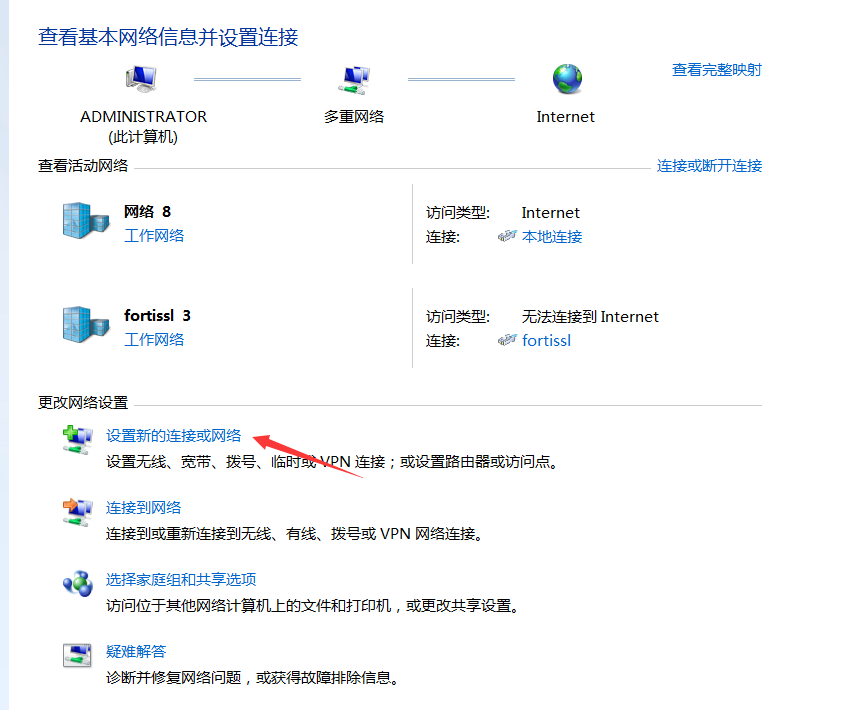This screenshot has width=864, height=710.
Task: Click the Internet globe icon
Action: (x=566, y=80)
